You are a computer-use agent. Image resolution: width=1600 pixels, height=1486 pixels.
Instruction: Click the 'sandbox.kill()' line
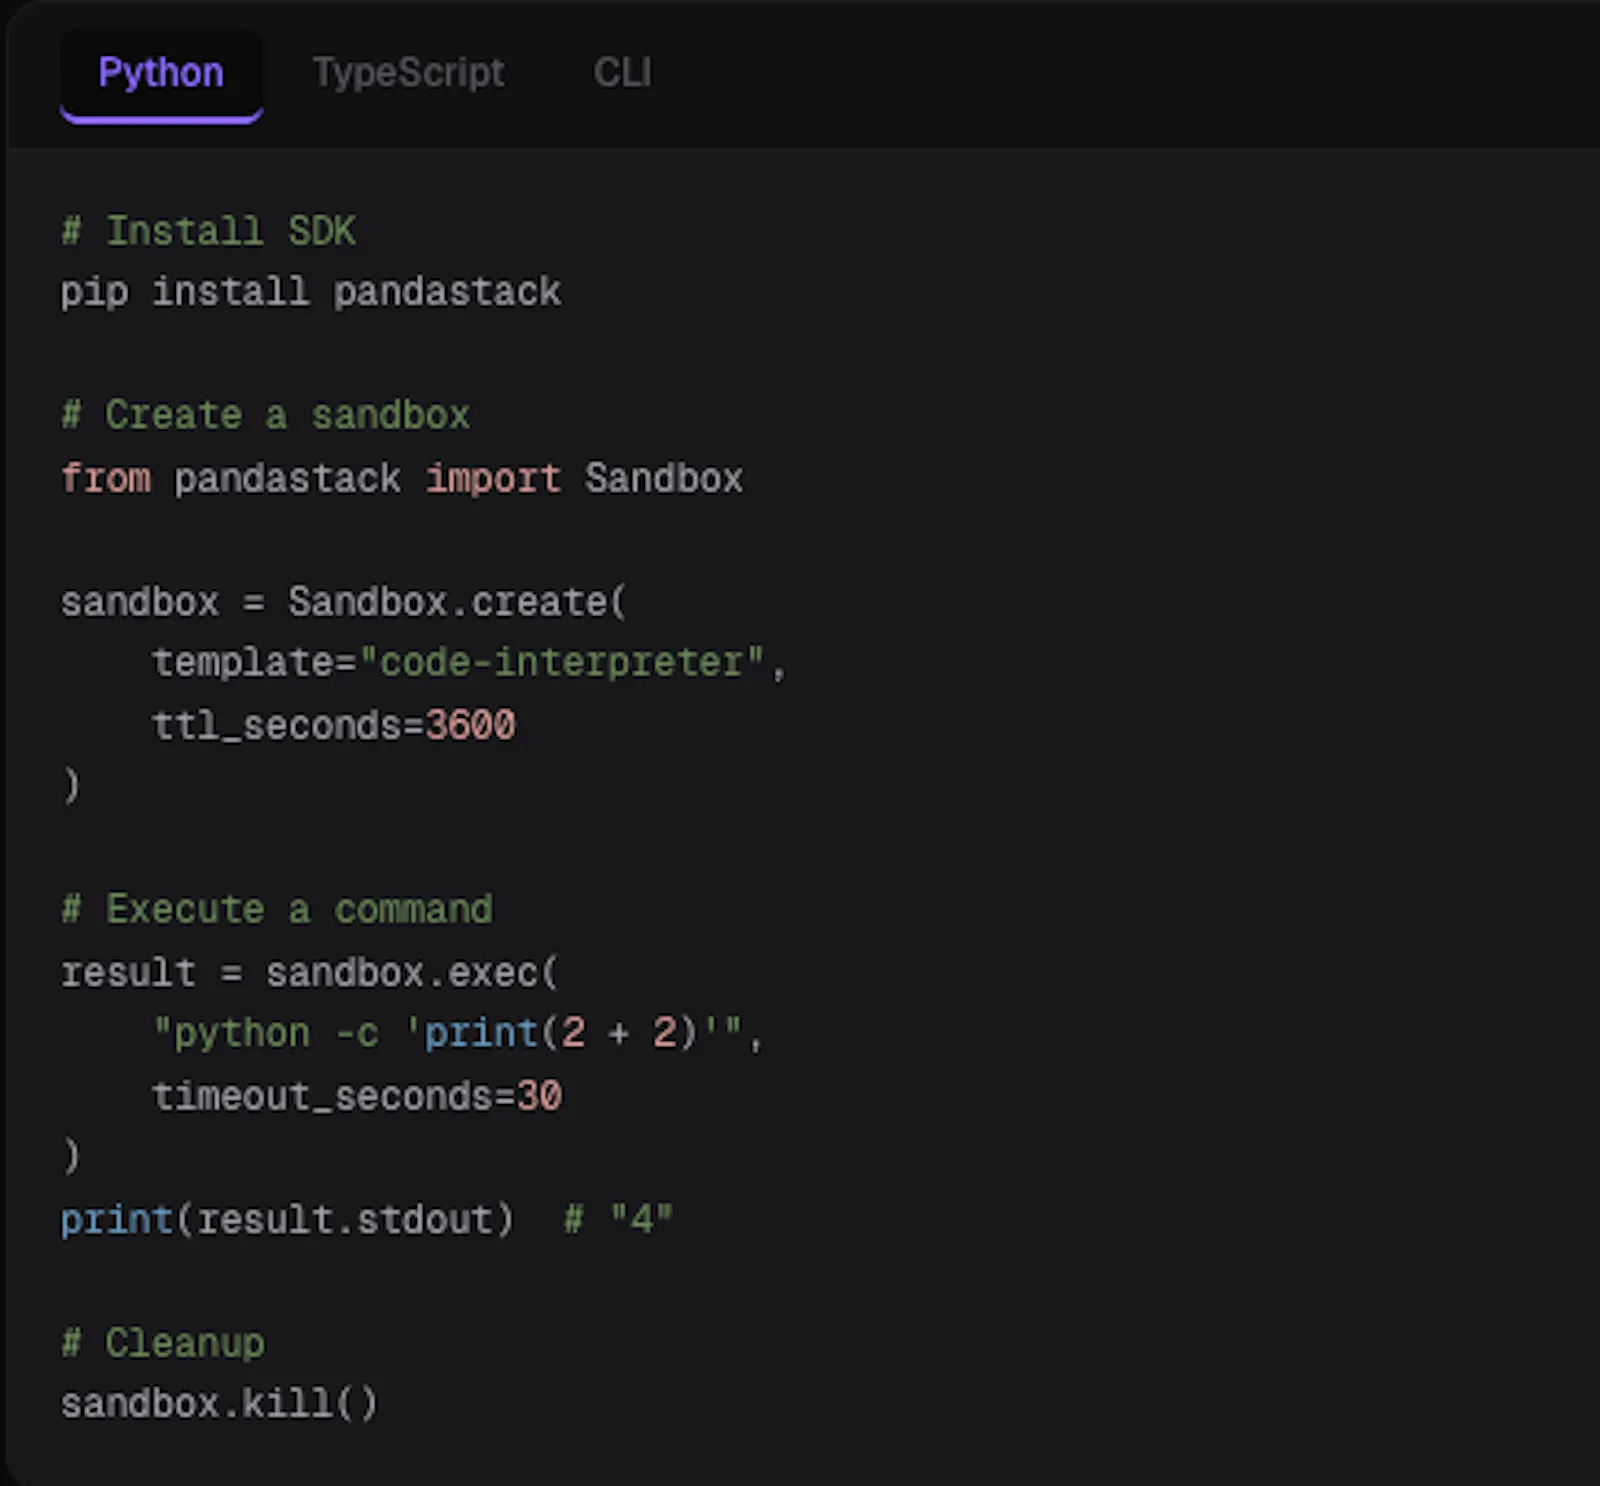pos(219,1404)
